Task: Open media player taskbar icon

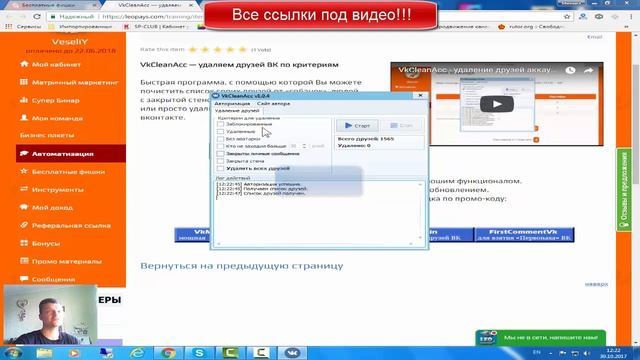Action: click(x=74, y=353)
